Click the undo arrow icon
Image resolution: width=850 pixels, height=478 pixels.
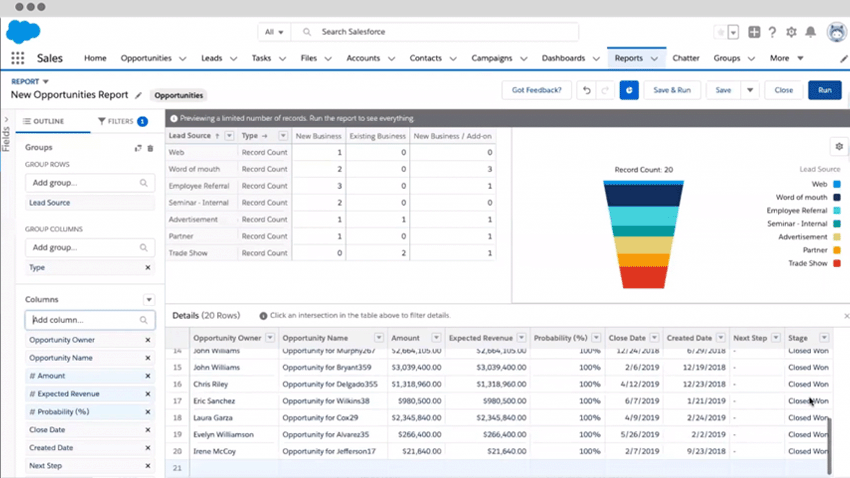point(587,90)
